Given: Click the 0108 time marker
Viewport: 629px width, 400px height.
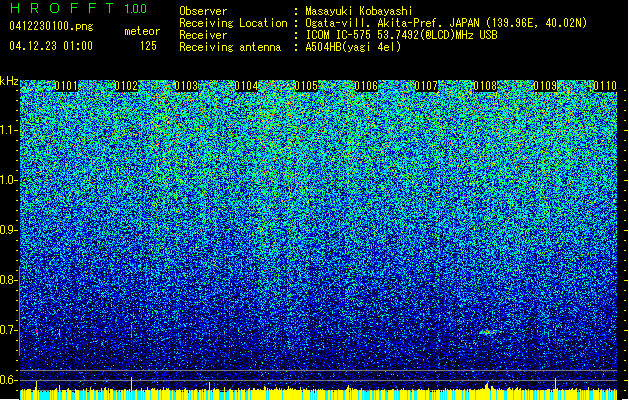Looking at the screenshot, I should pos(485,86).
